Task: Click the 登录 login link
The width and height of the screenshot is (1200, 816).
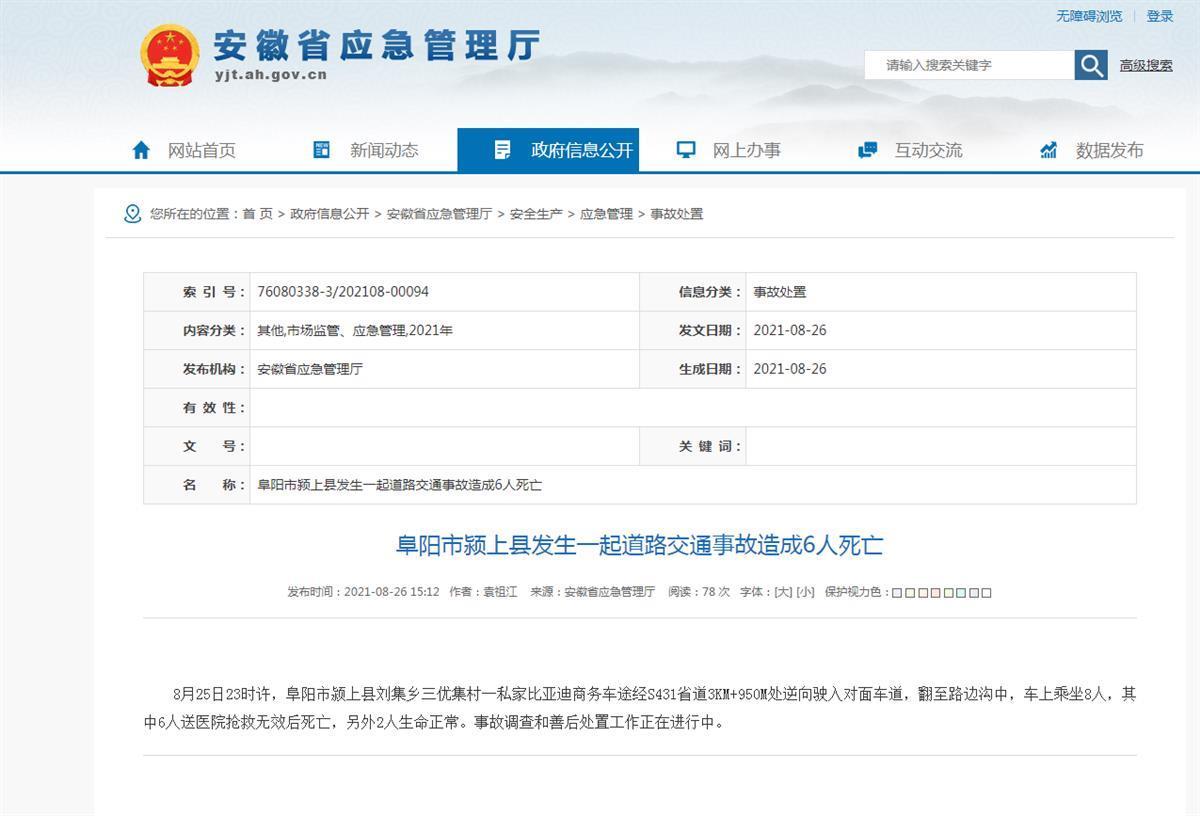Action: [1160, 16]
